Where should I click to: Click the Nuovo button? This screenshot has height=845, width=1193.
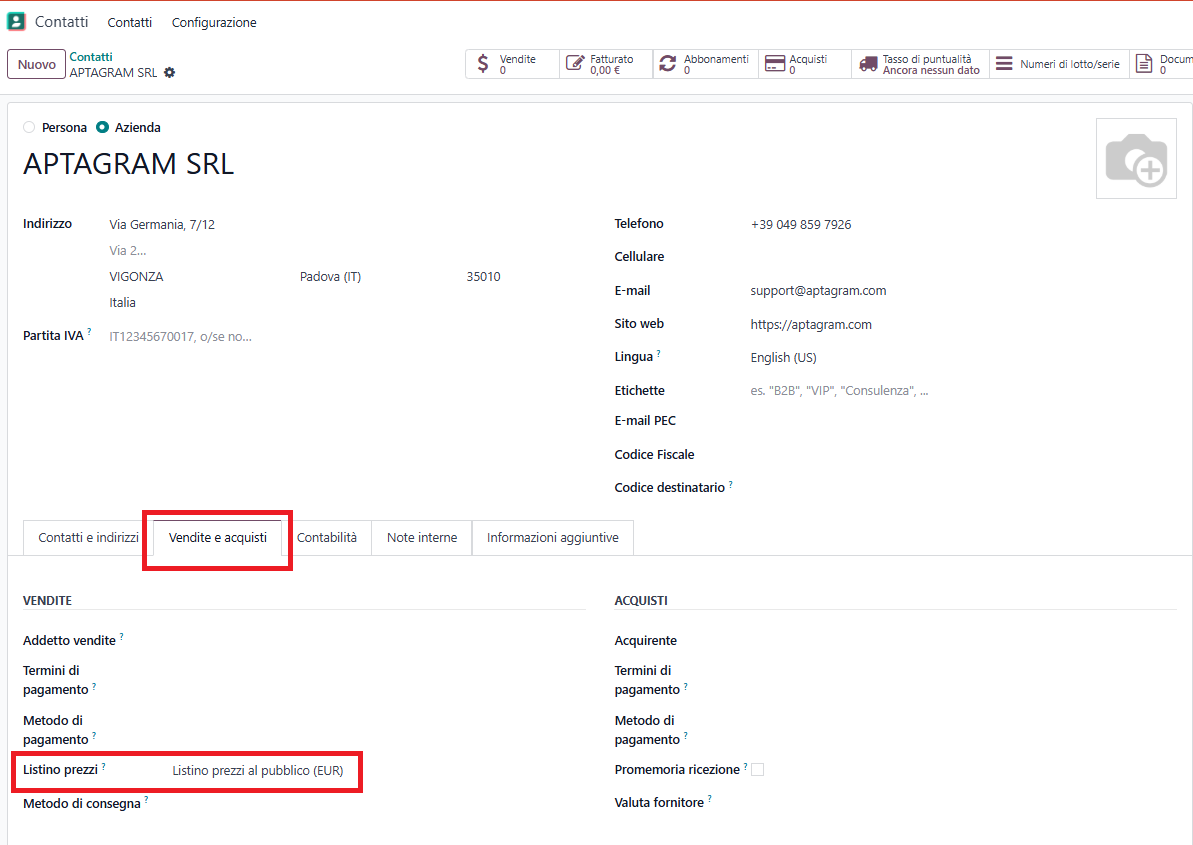pyautogui.click(x=37, y=65)
